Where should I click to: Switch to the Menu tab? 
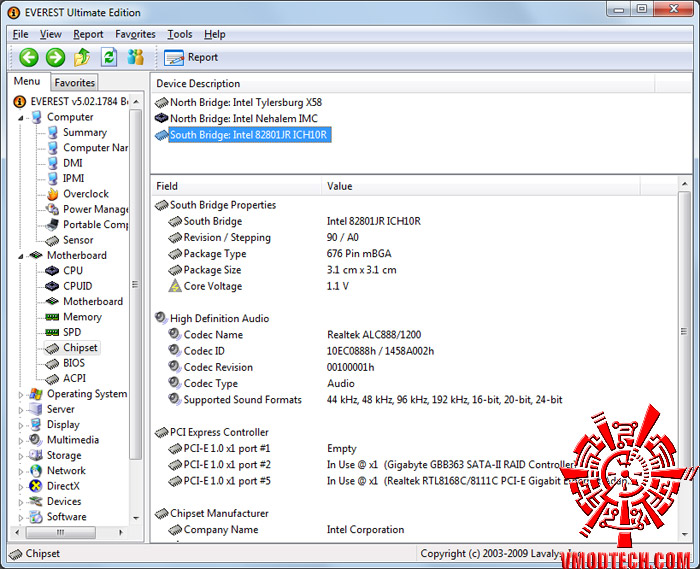pyautogui.click(x=27, y=81)
